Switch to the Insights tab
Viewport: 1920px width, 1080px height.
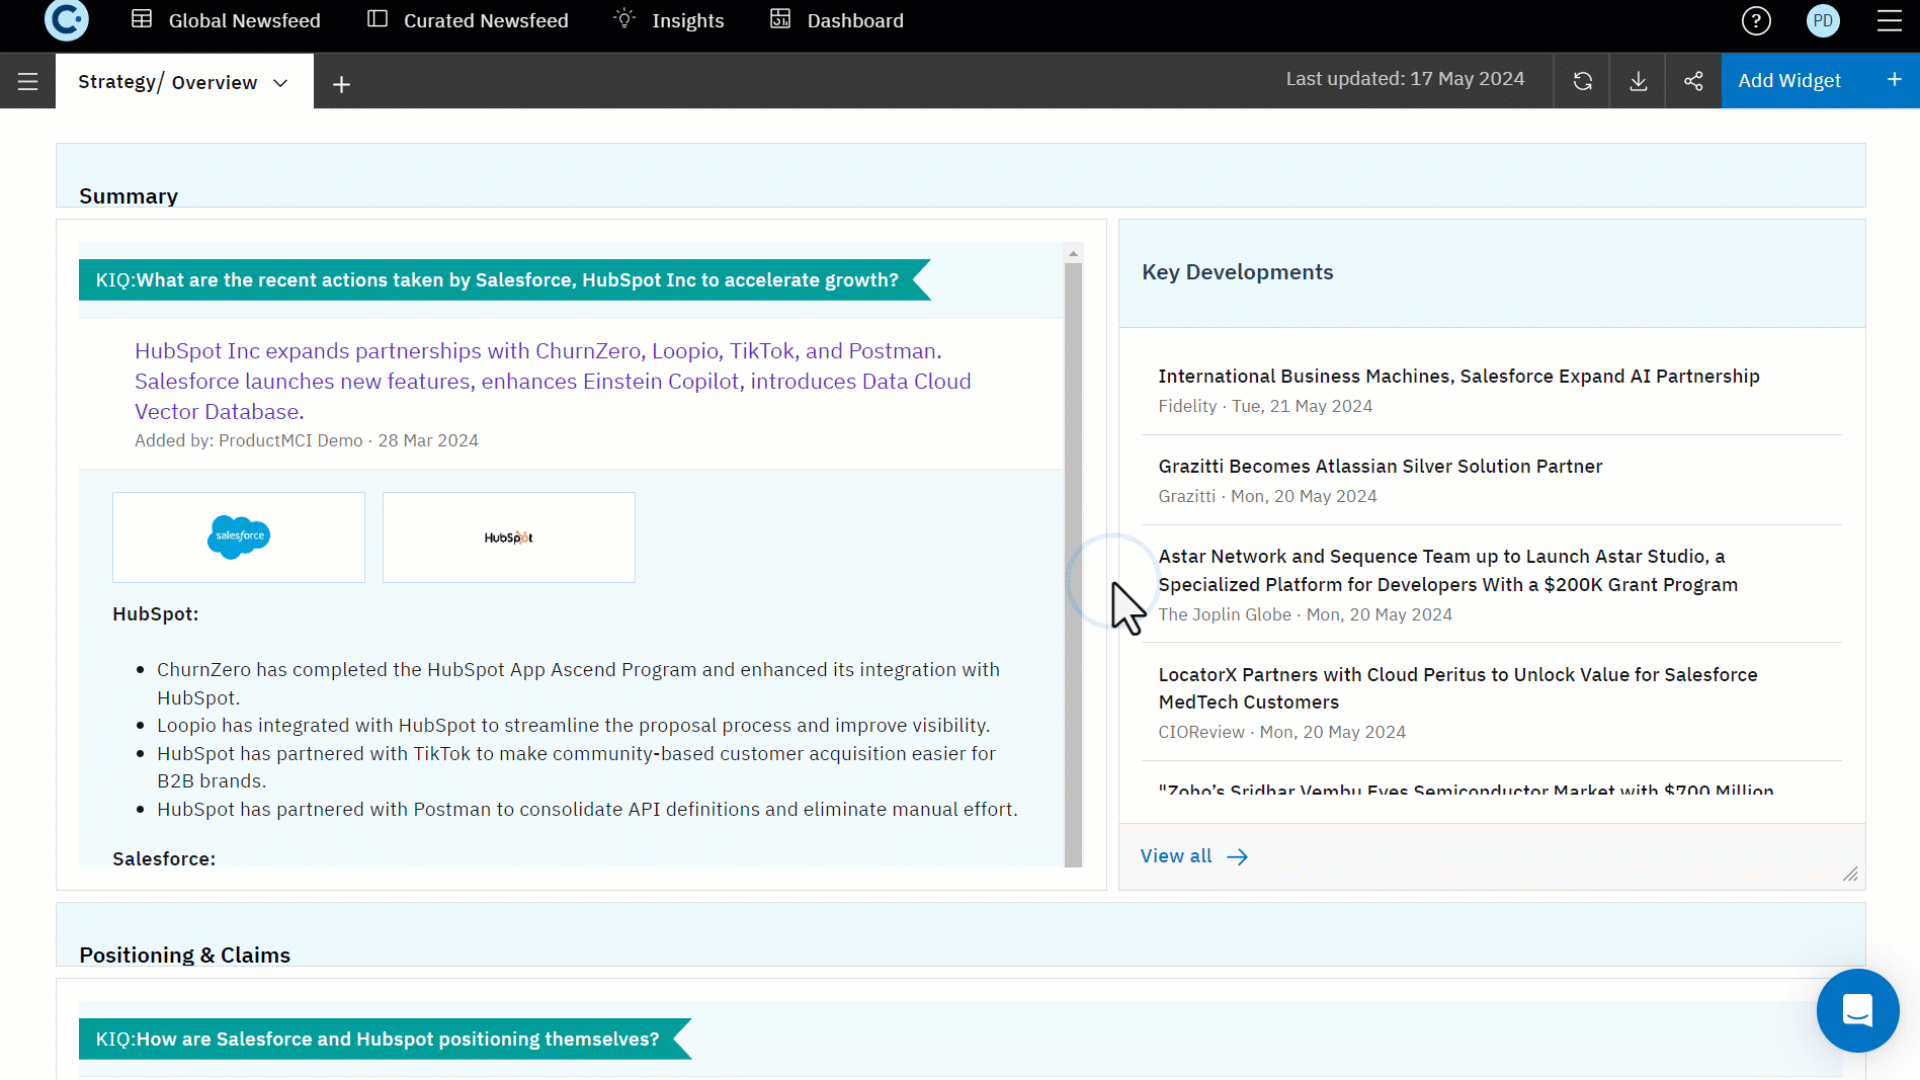point(669,20)
